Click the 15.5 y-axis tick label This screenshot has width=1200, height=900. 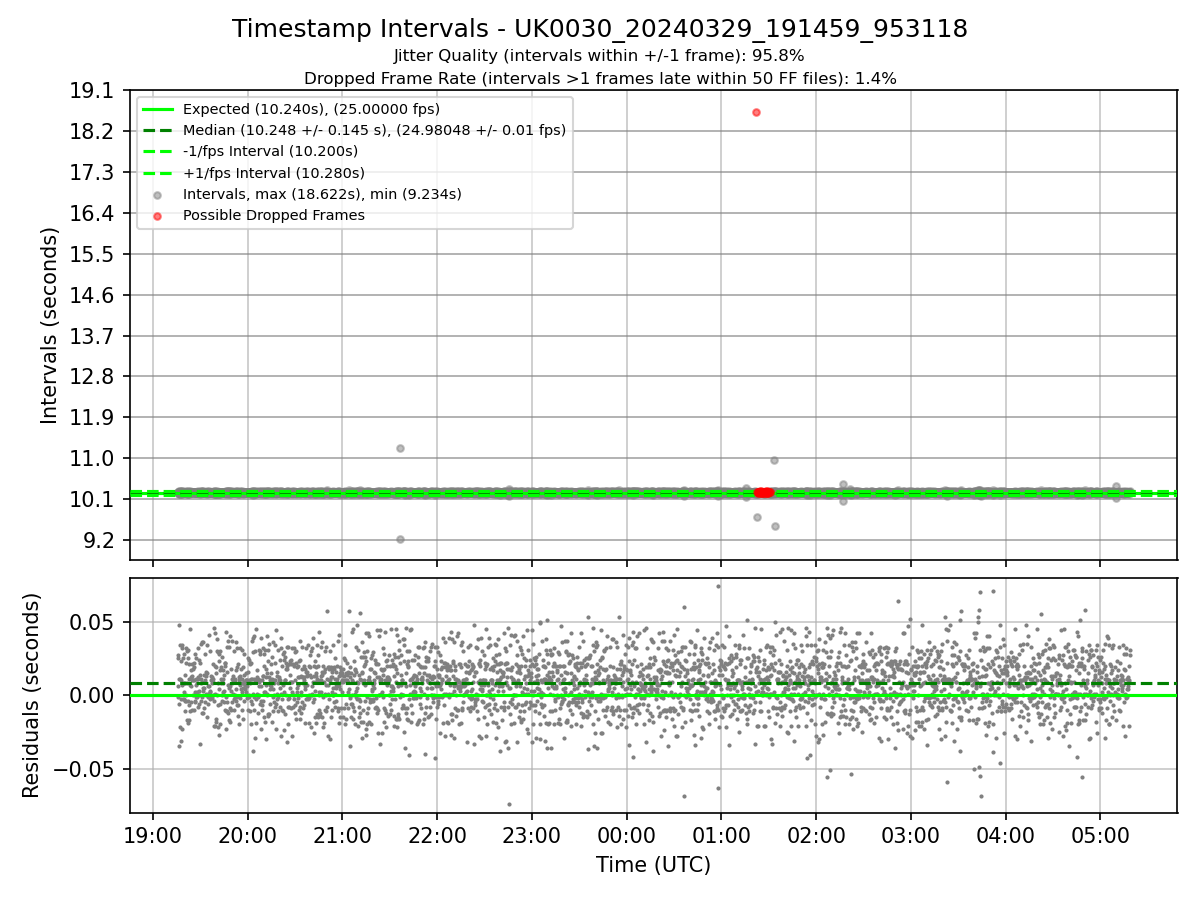pos(93,254)
